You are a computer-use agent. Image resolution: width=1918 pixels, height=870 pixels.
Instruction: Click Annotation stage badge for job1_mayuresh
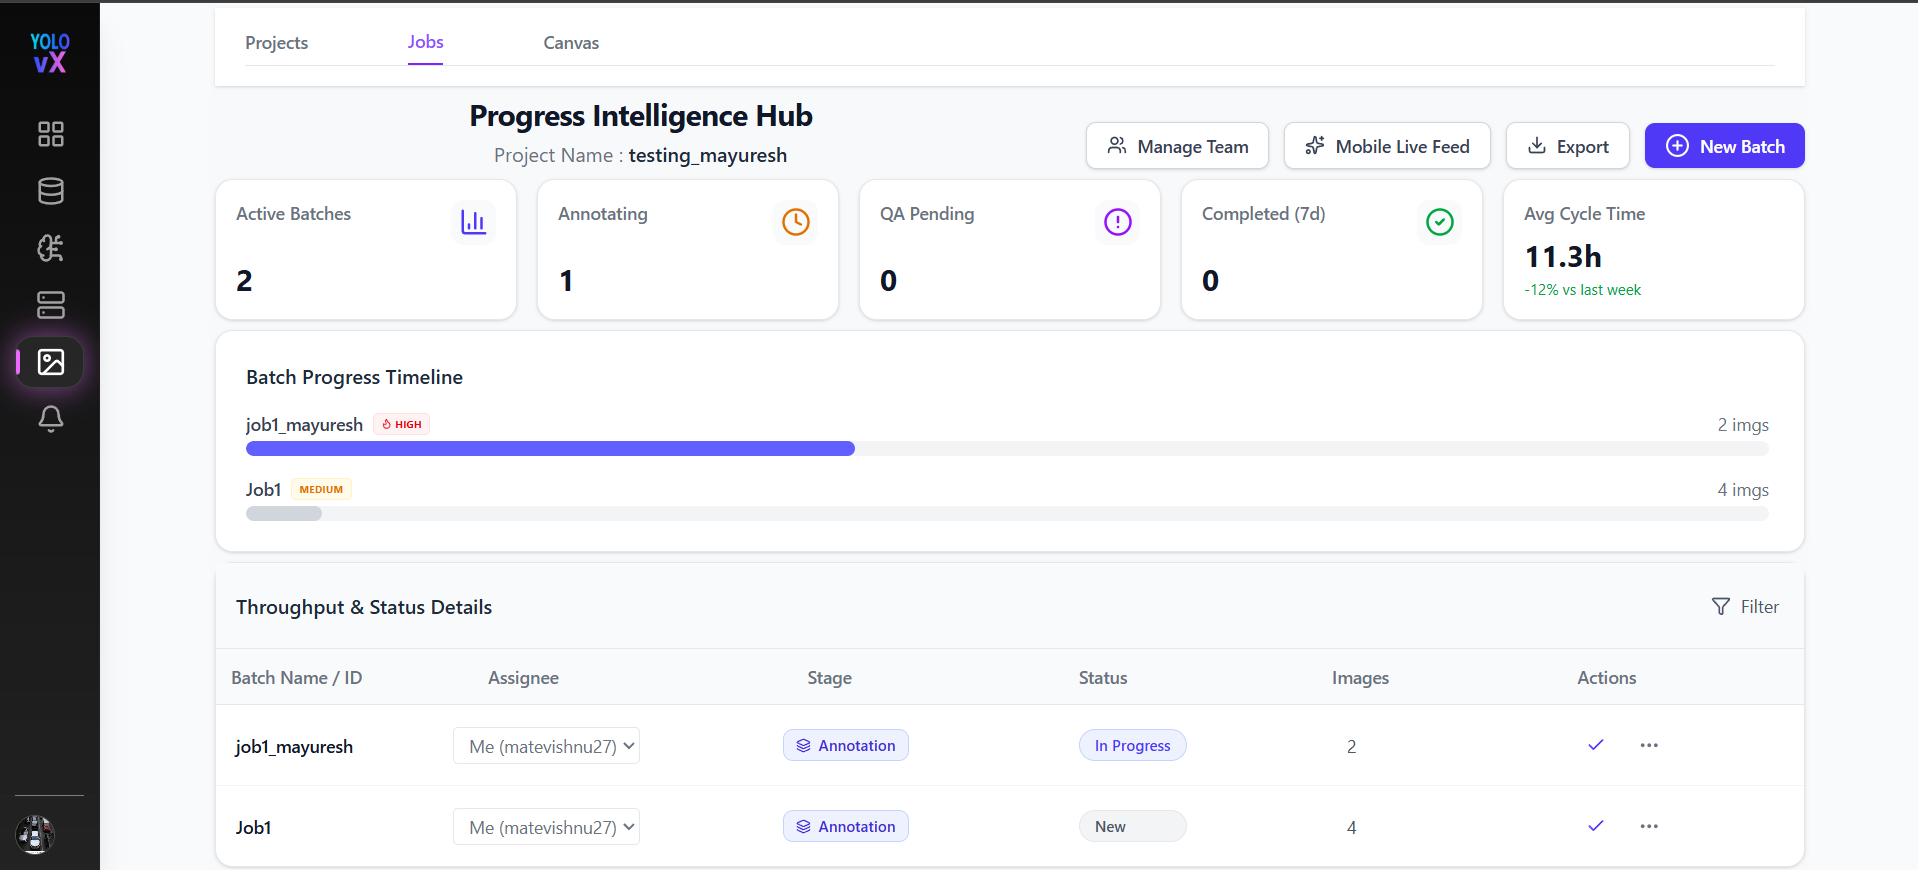[x=846, y=745]
